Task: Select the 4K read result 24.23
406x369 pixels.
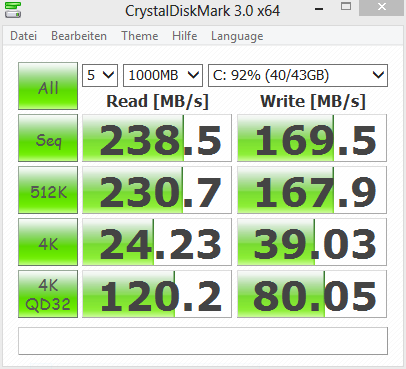Action: tap(157, 242)
